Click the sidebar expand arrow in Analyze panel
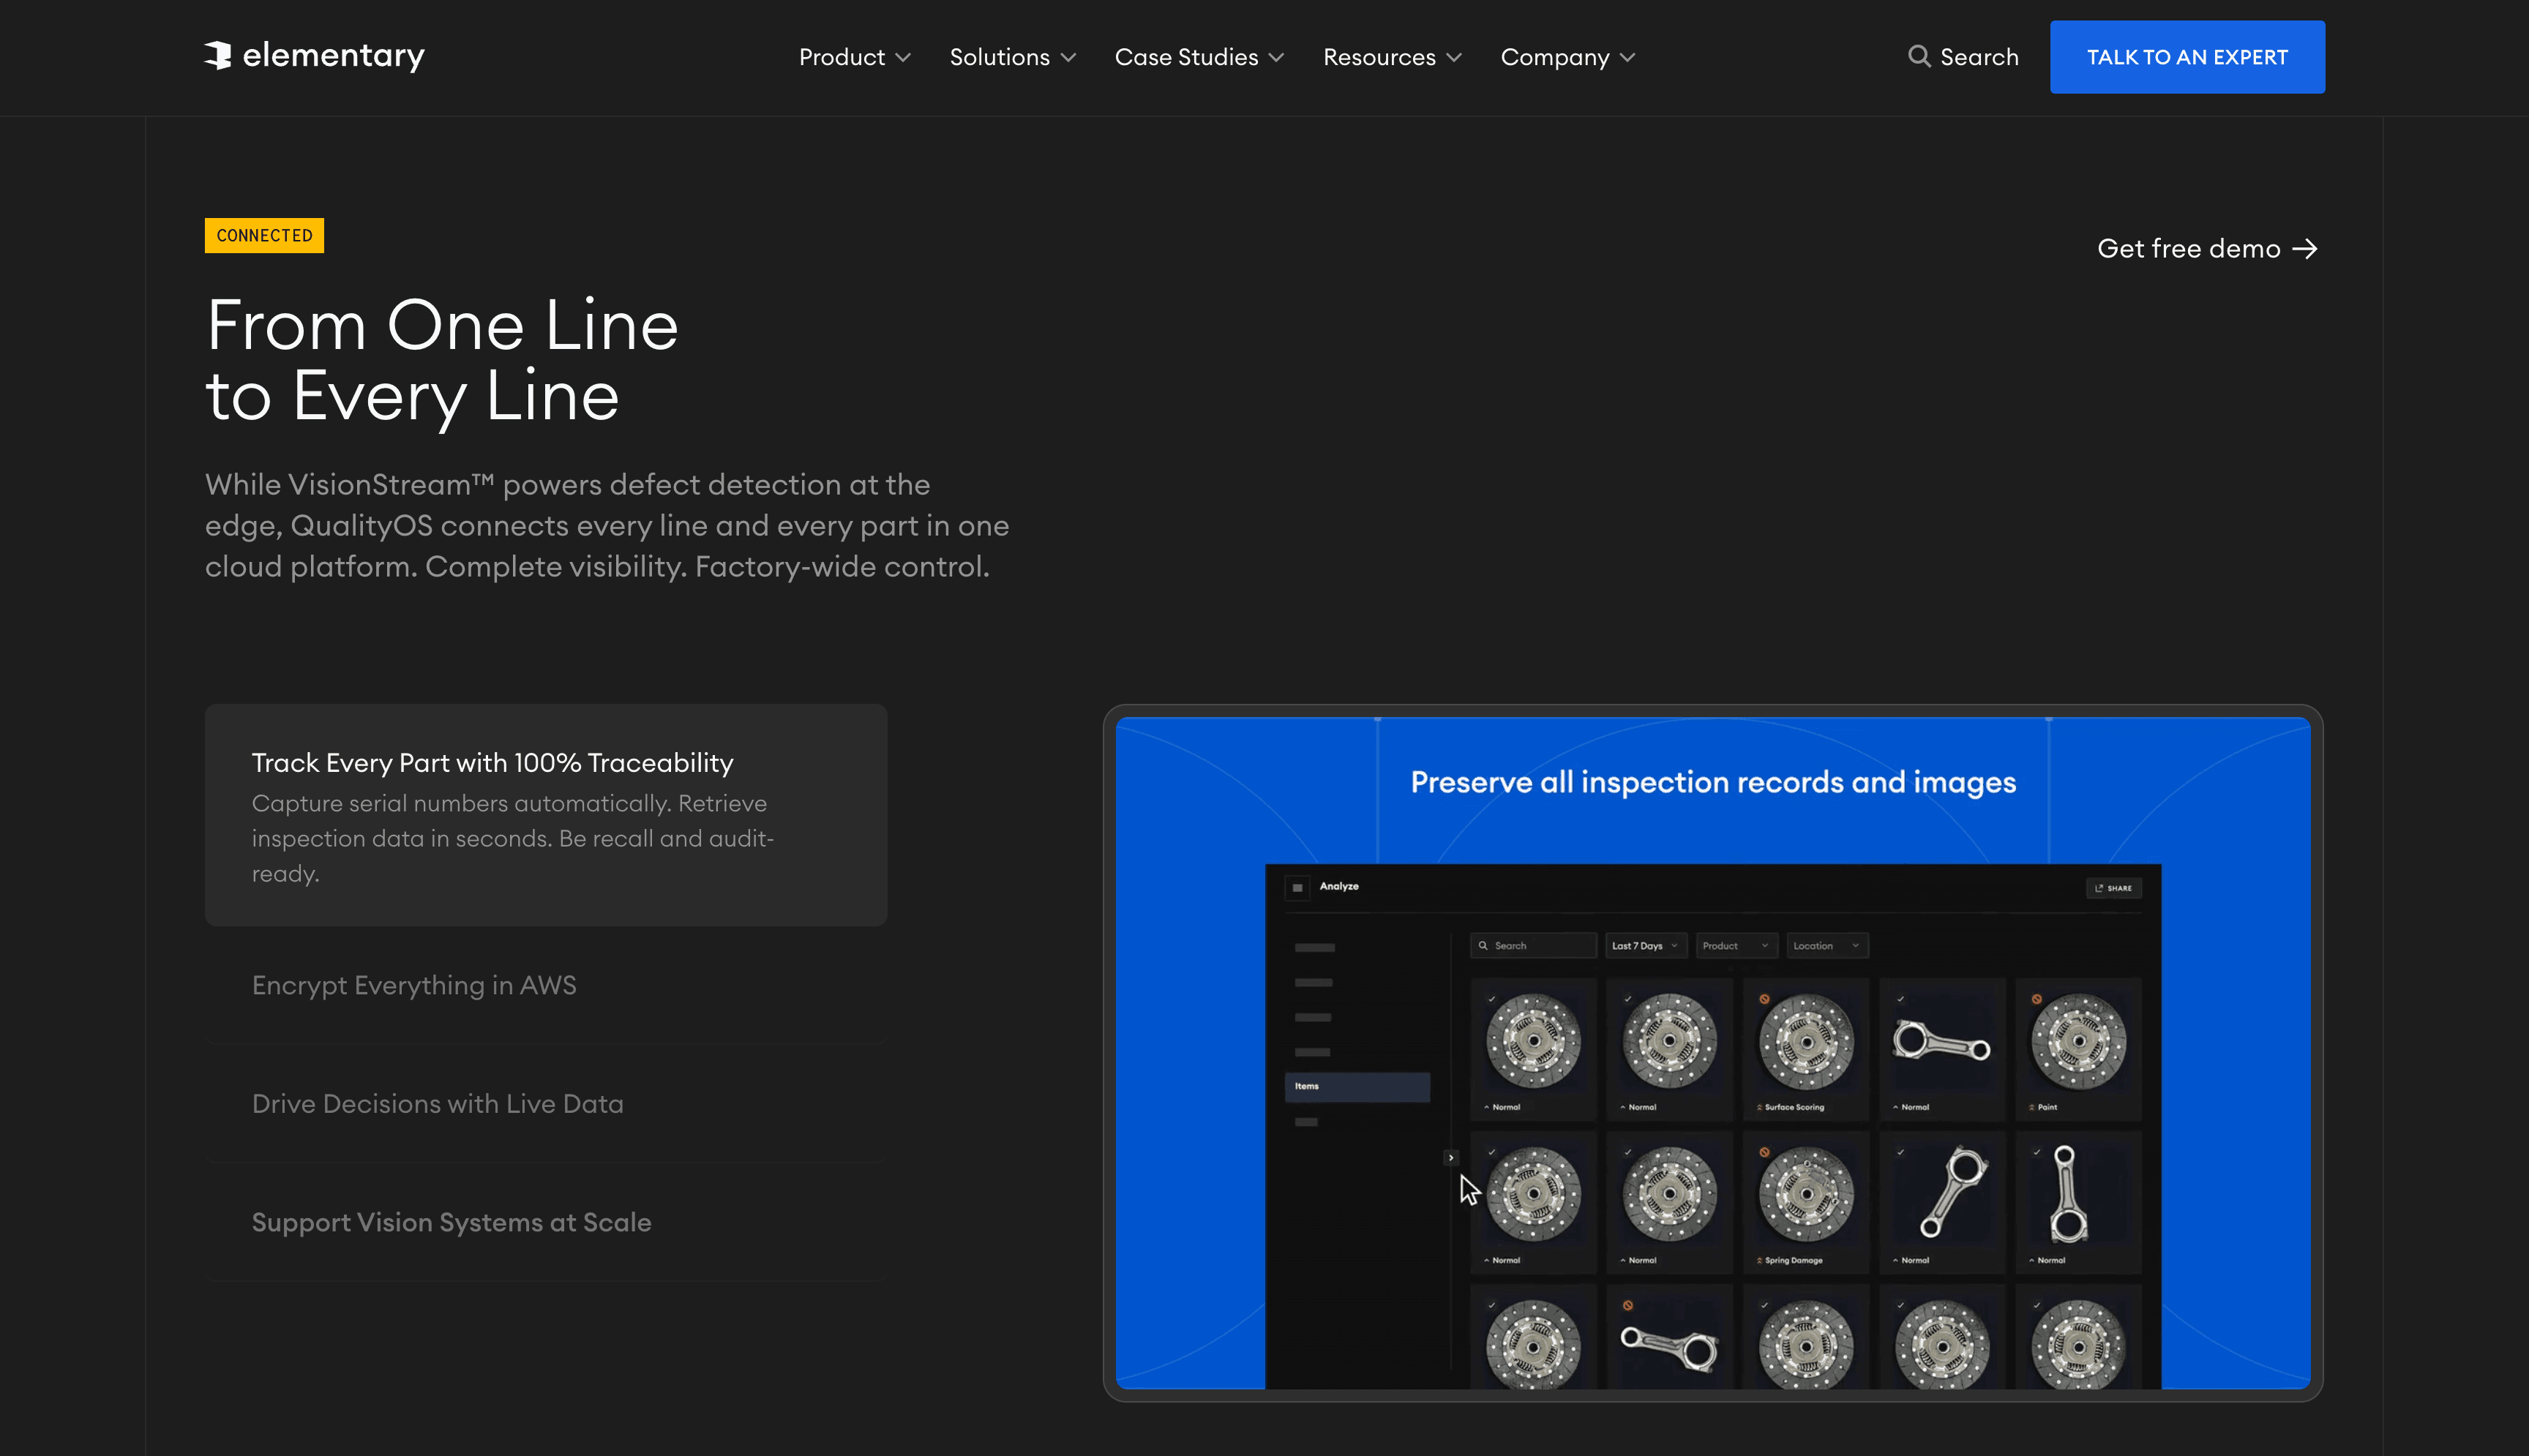 click(1451, 1157)
